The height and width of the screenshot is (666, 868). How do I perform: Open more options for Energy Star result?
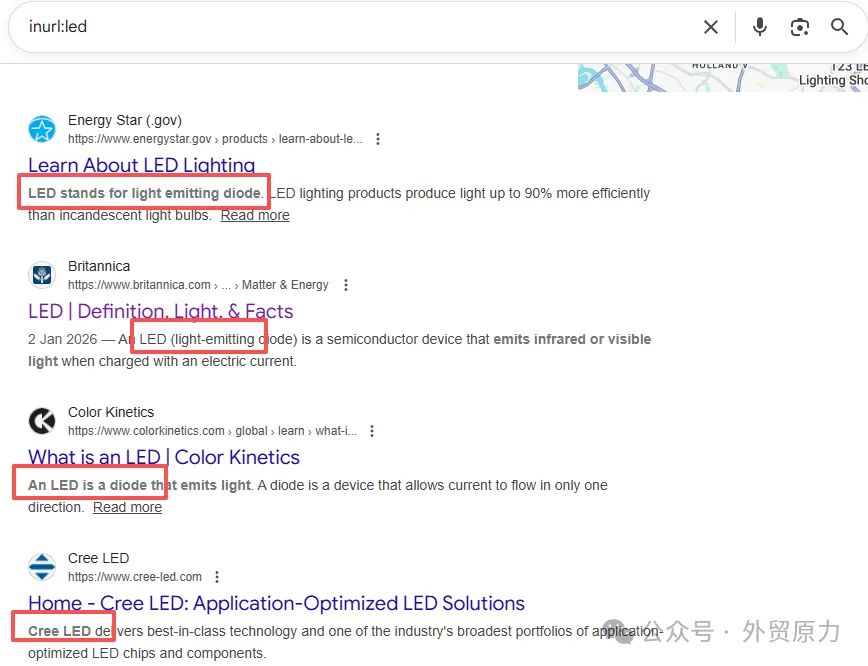click(x=378, y=139)
